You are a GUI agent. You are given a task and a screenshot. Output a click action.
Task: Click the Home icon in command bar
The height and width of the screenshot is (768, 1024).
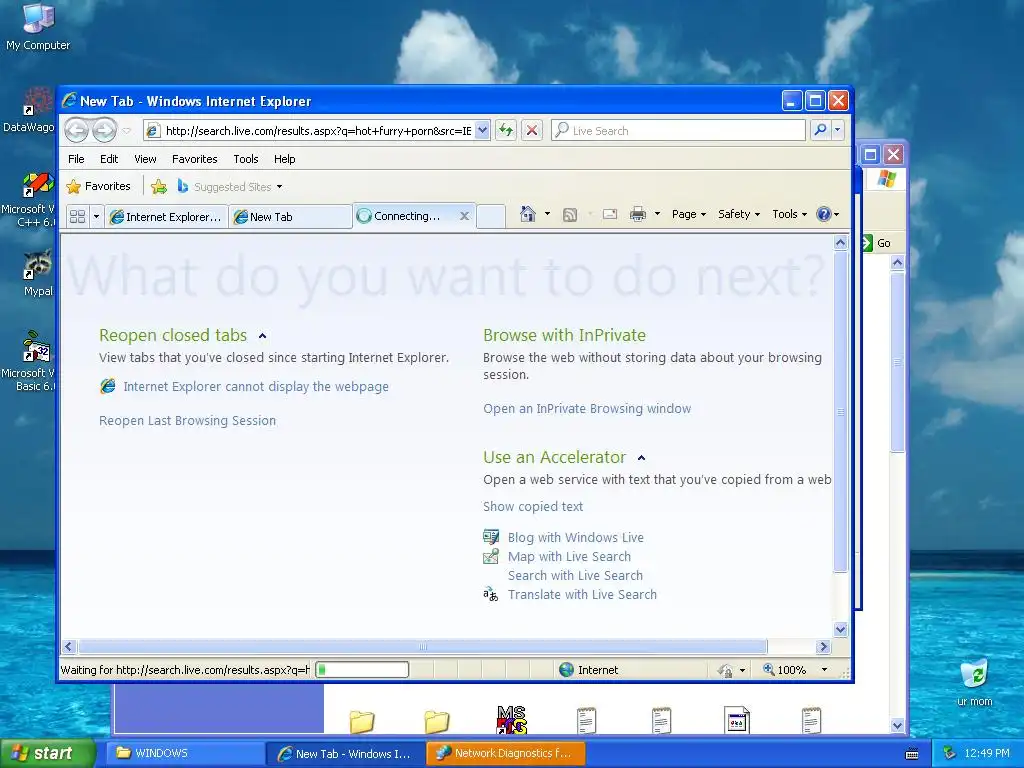click(x=528, y=214)
